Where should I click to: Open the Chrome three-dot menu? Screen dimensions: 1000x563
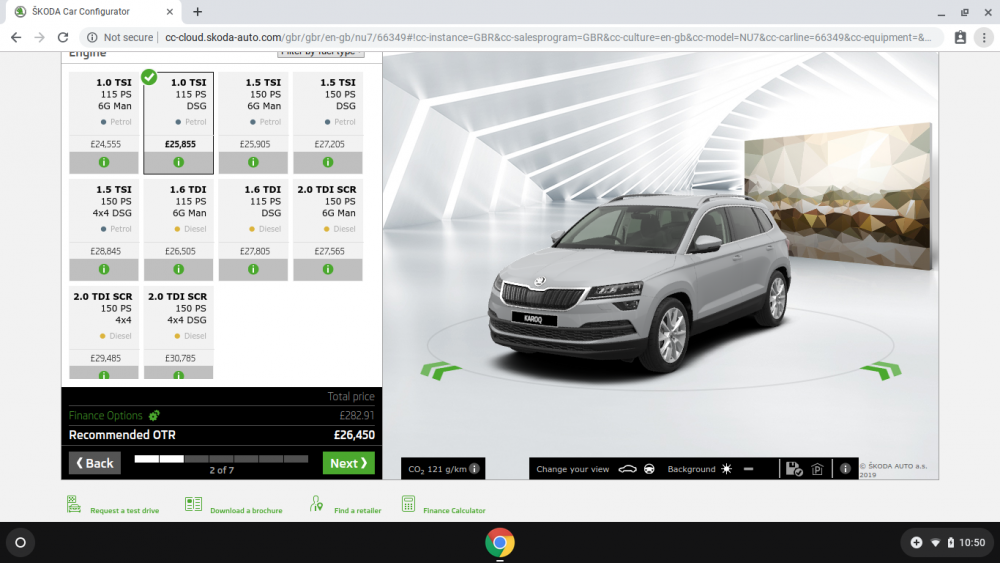984,38
